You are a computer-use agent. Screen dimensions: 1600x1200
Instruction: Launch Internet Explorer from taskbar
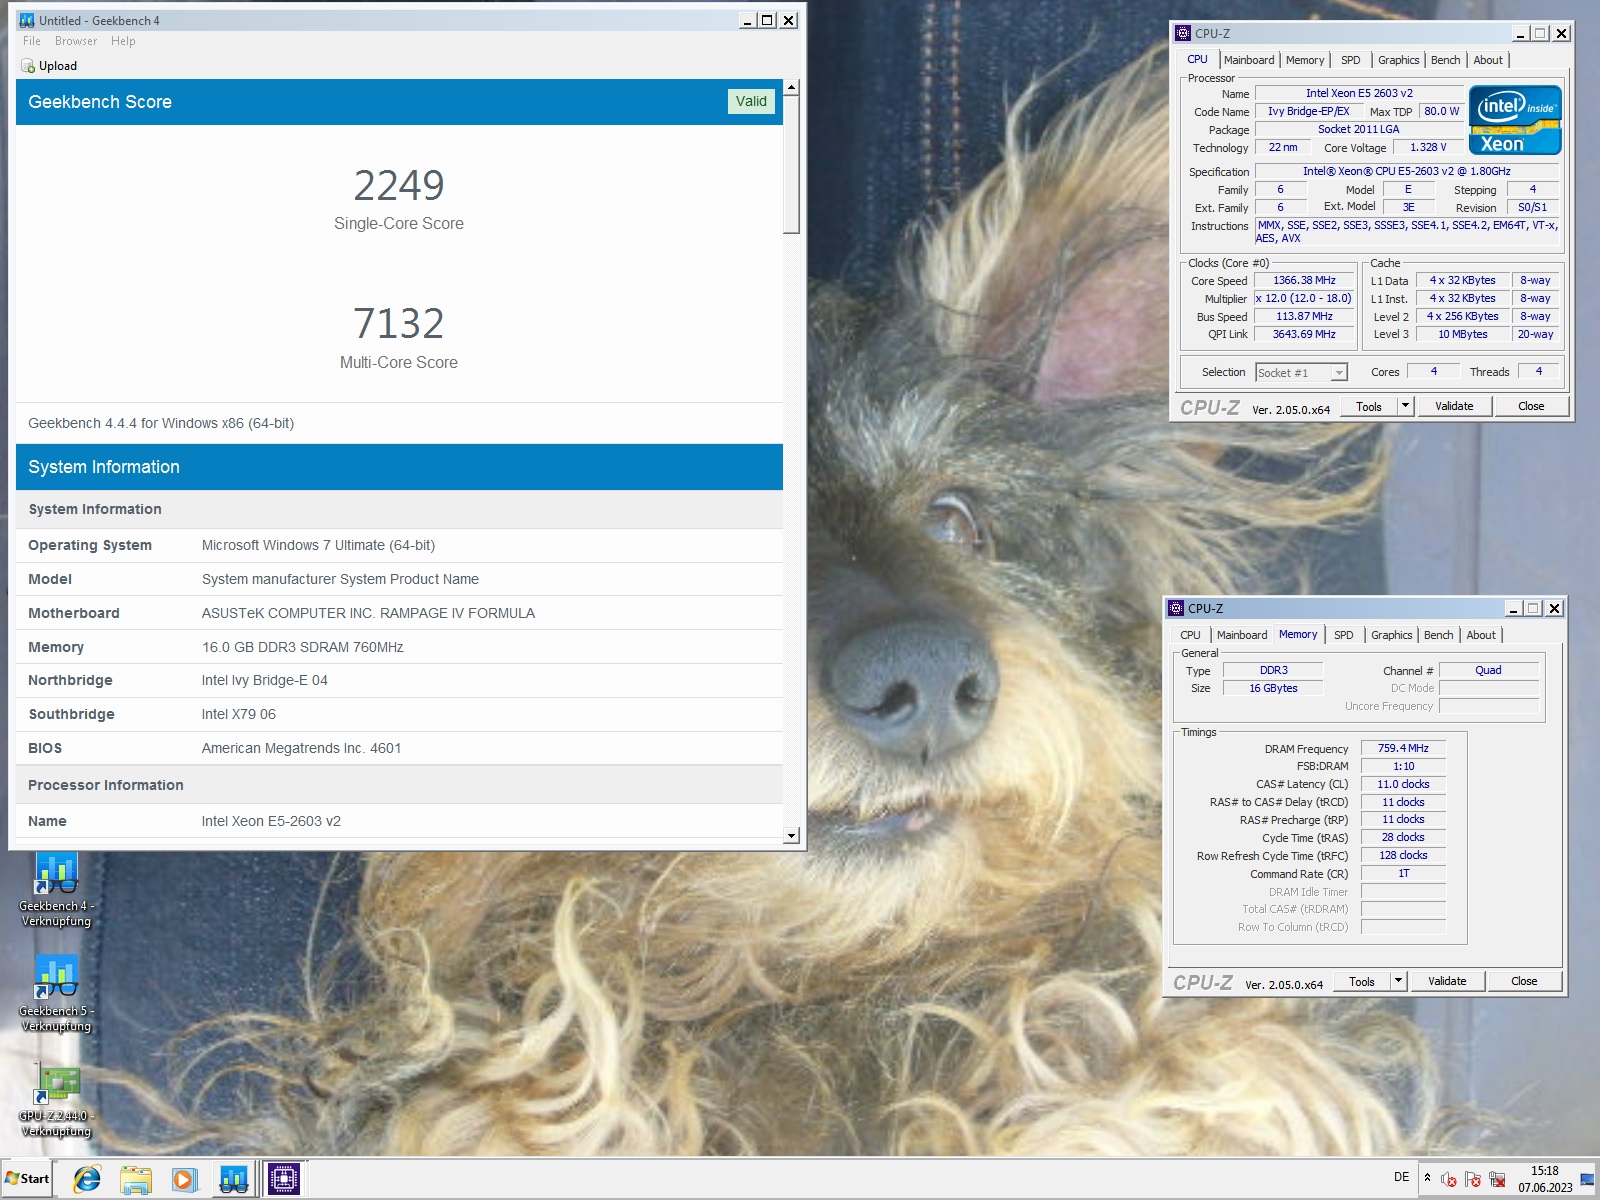[87, 1179]
